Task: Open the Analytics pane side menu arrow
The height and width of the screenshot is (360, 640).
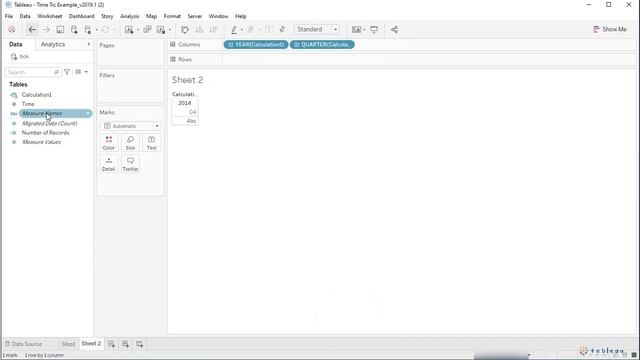Action: 89,44
